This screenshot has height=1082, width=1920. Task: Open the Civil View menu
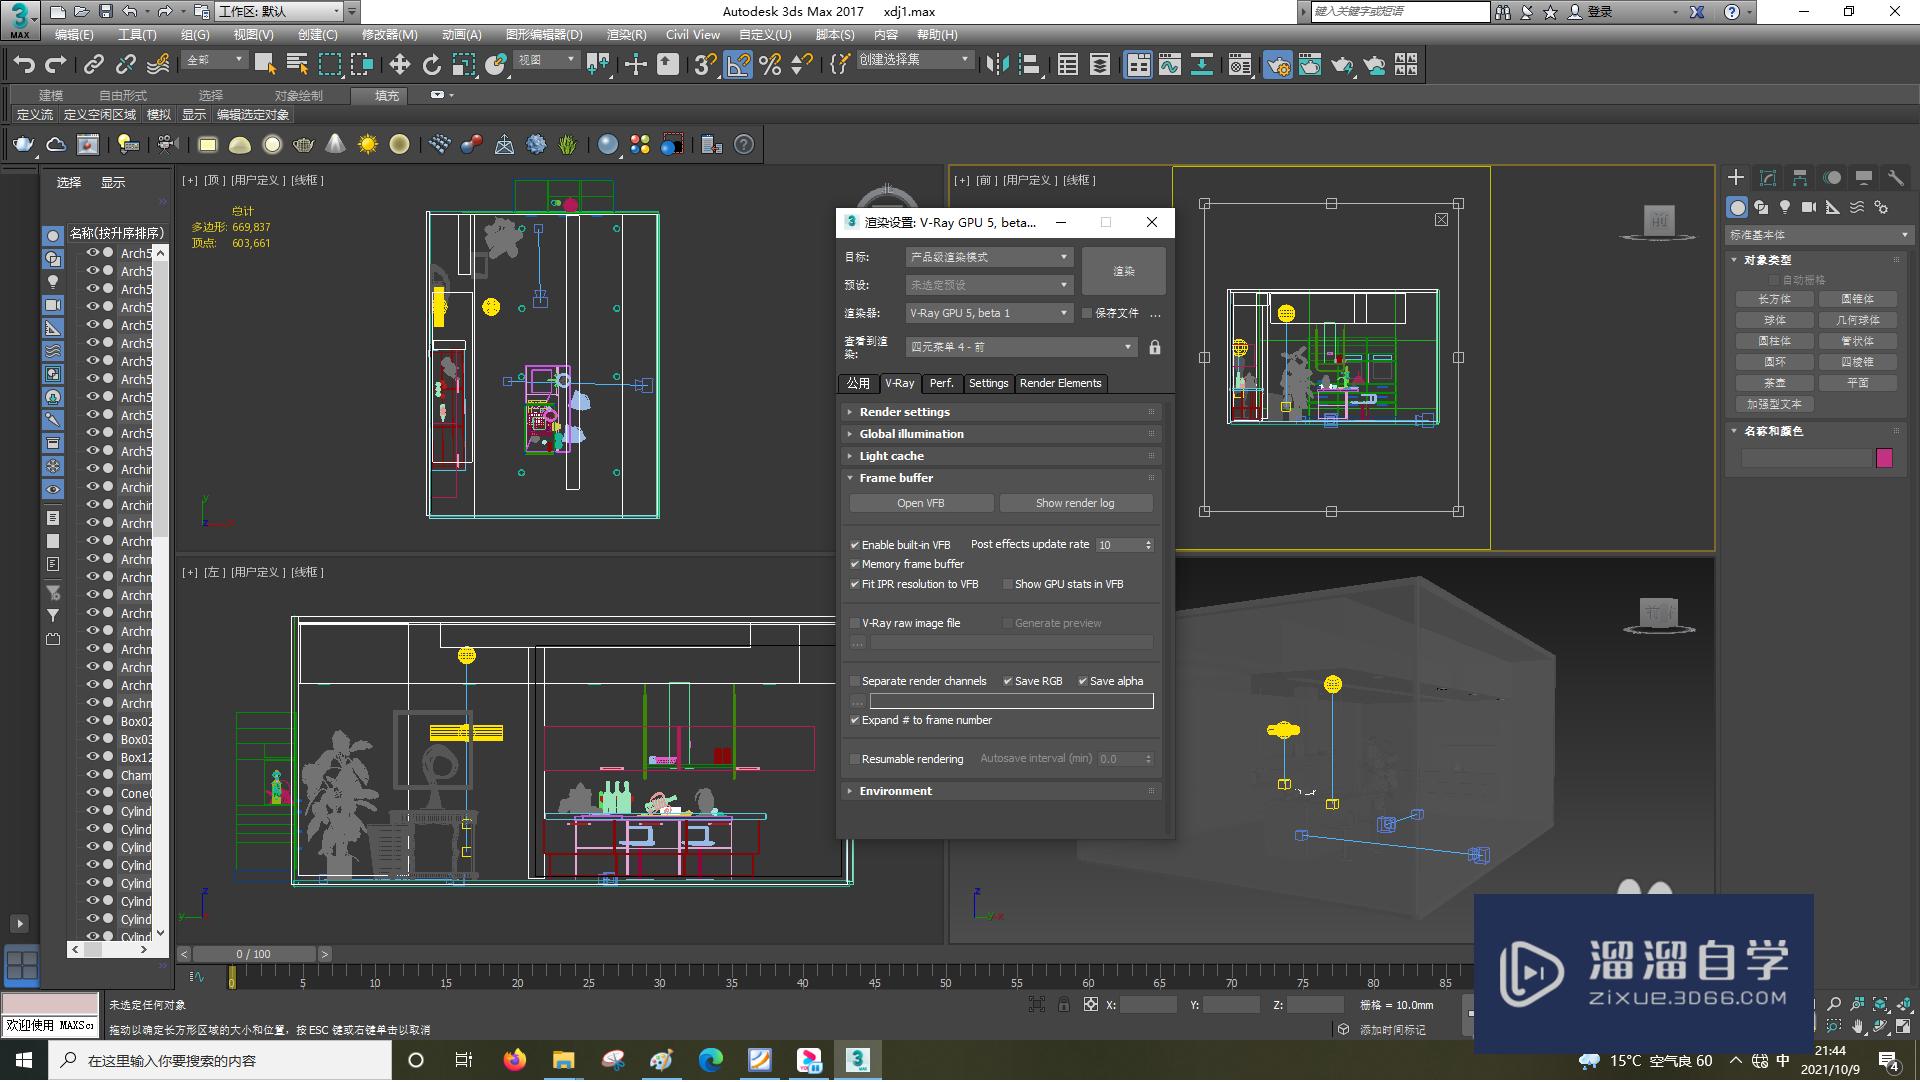(692, 34)
